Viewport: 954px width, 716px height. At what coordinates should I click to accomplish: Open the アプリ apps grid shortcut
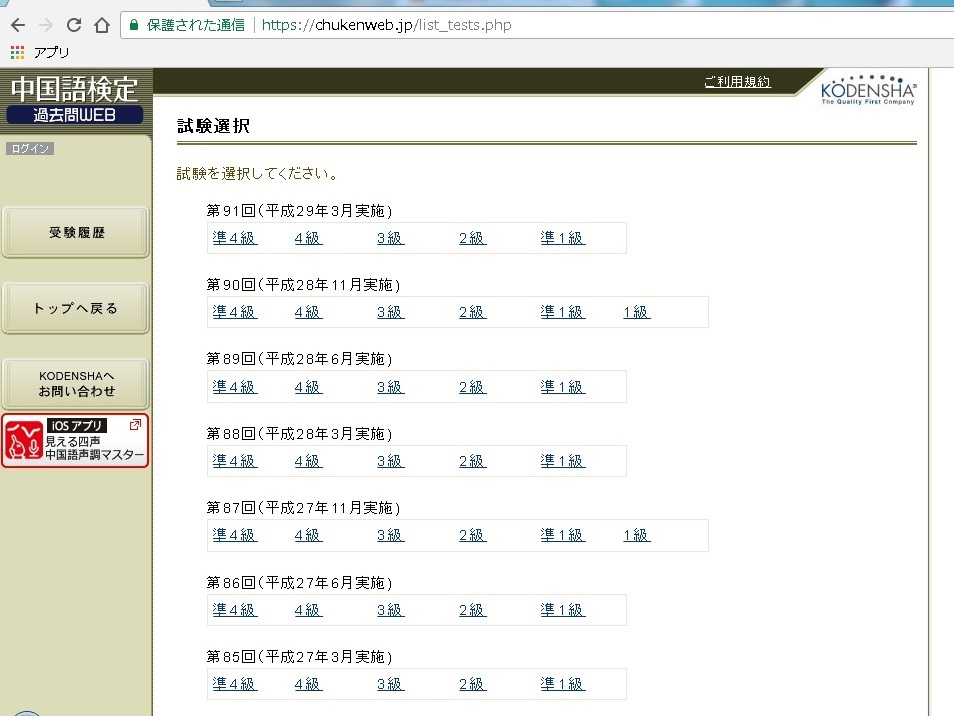coord(40,52)
